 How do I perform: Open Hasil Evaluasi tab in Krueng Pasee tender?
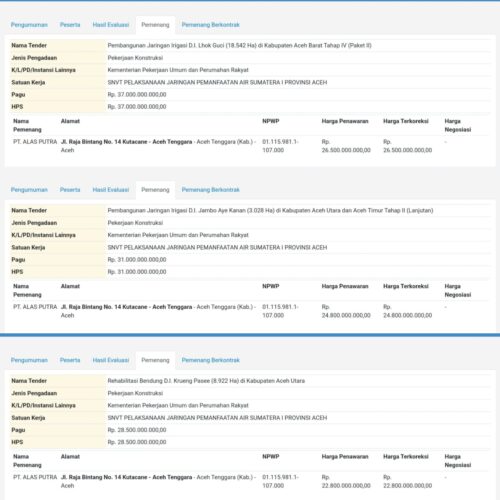tap(111, 360)
